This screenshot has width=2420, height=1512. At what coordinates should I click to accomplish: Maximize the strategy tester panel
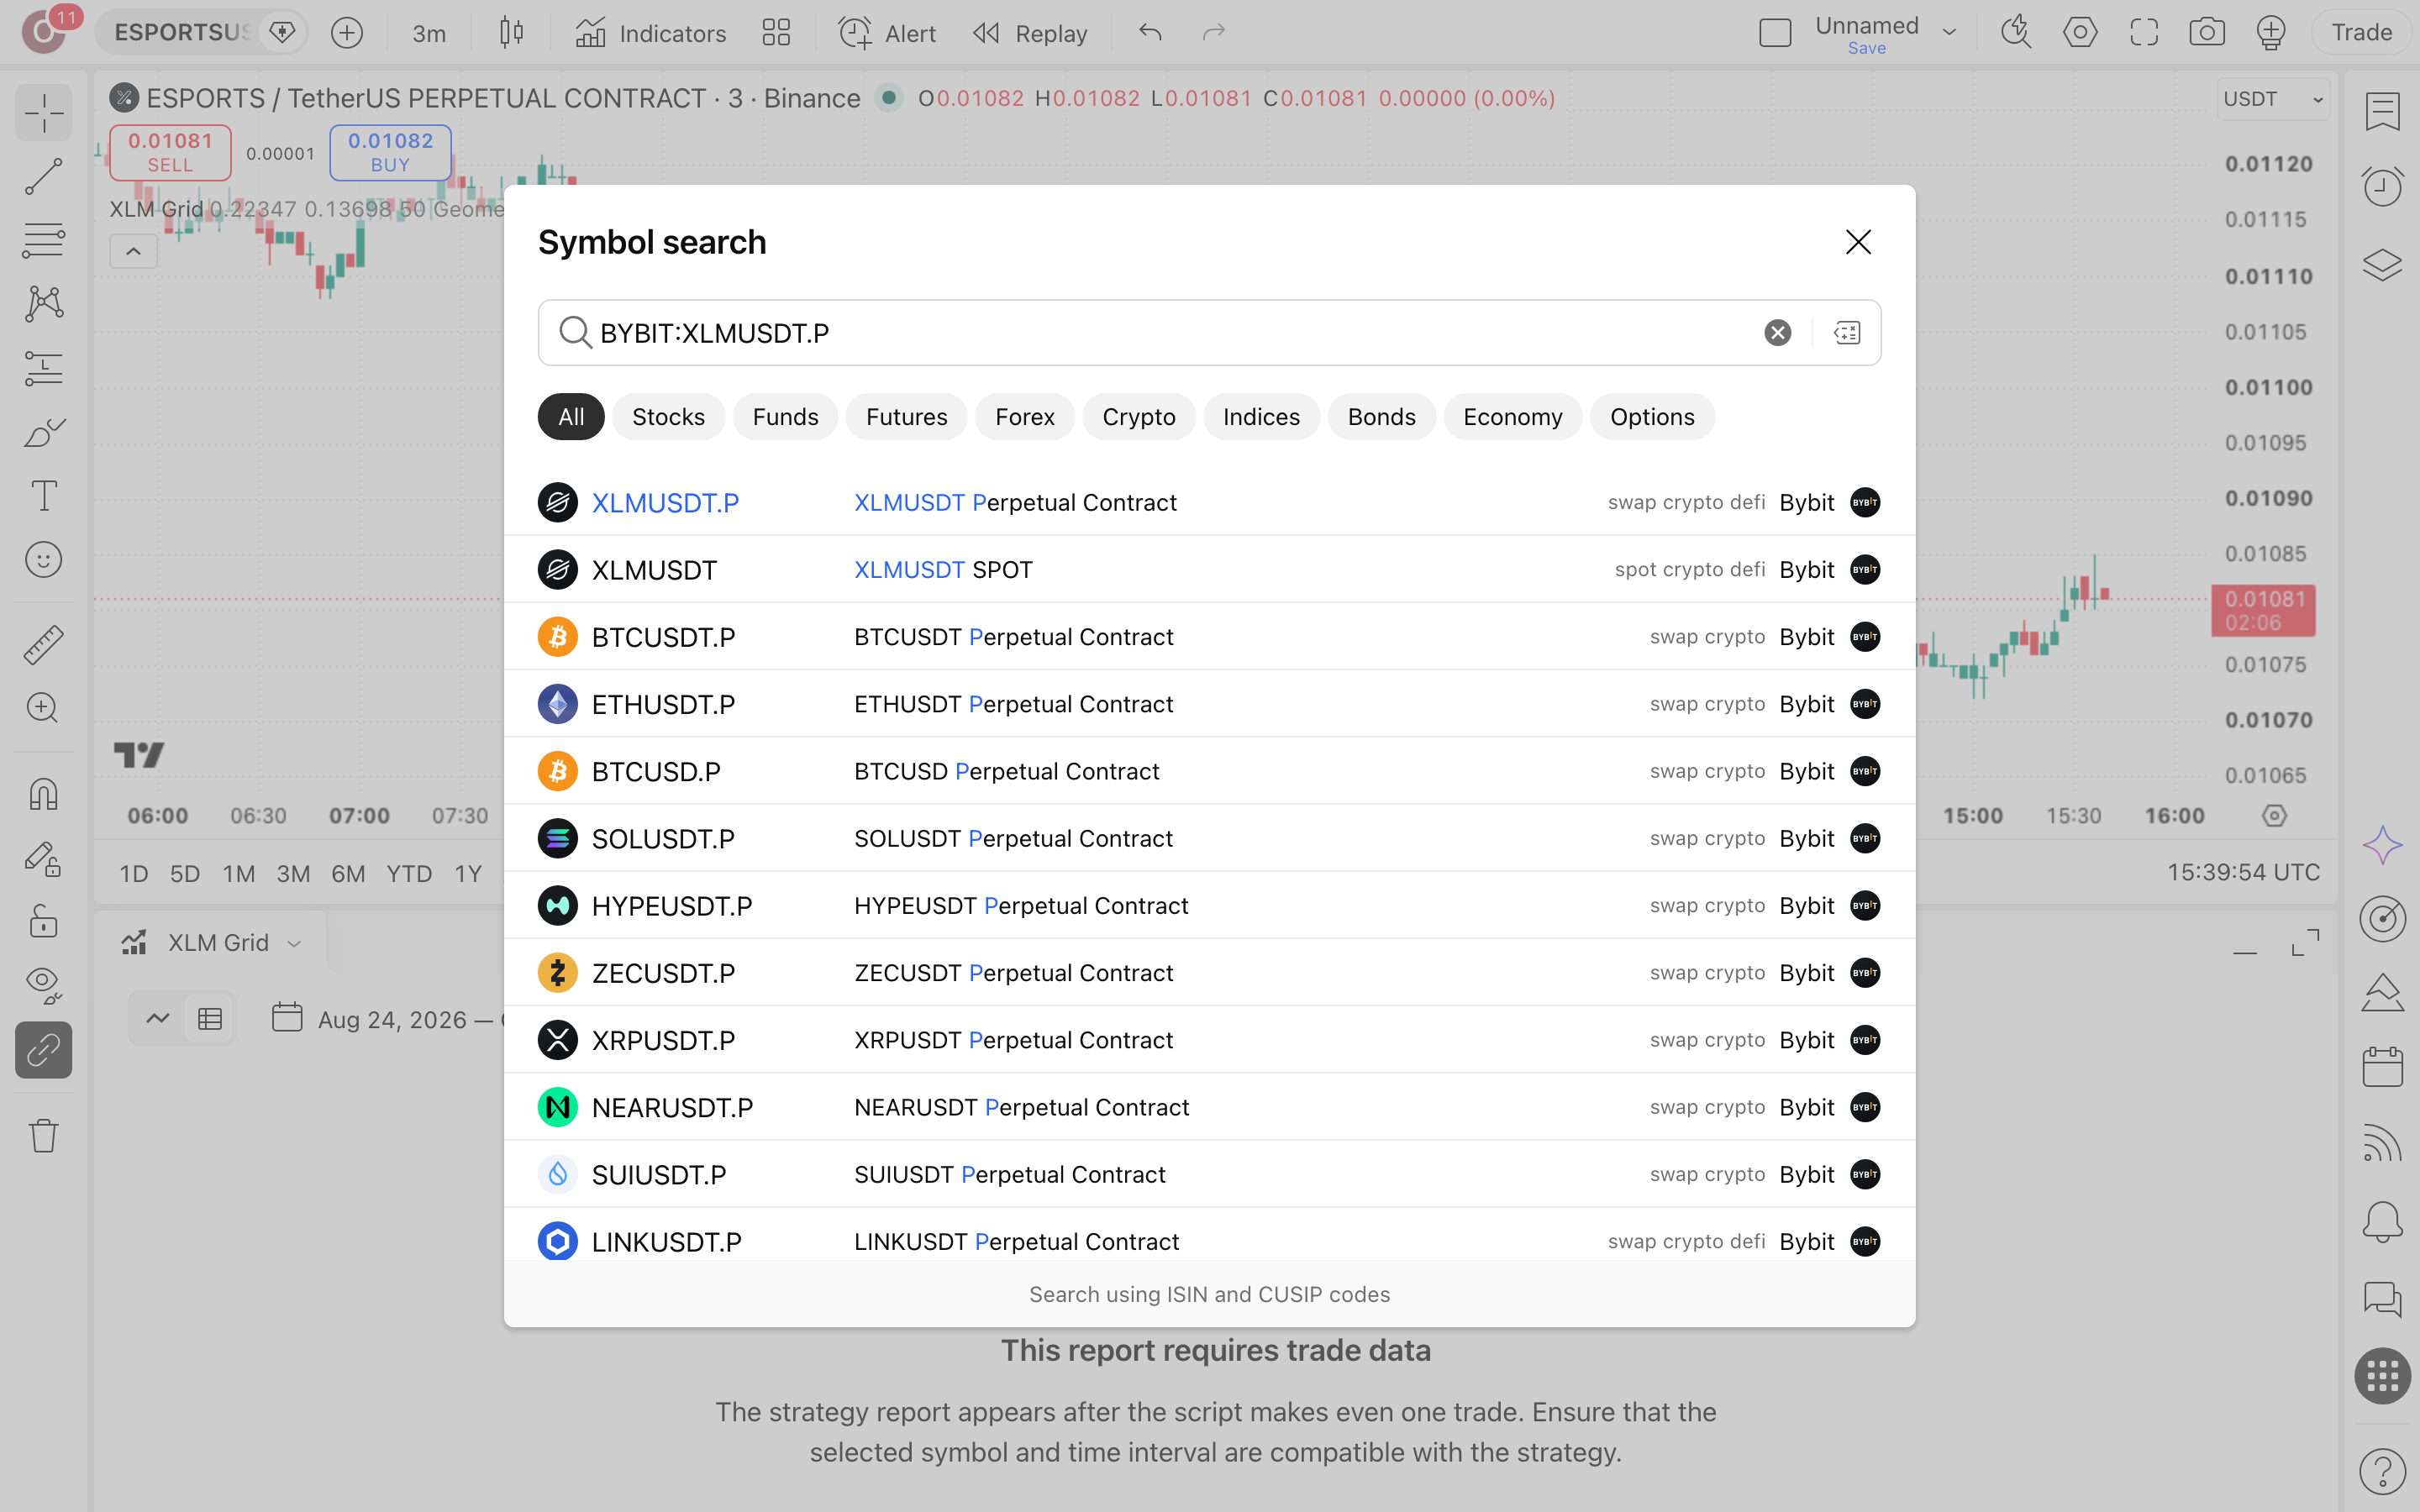pyautogui.click(x=2305, y=943)
